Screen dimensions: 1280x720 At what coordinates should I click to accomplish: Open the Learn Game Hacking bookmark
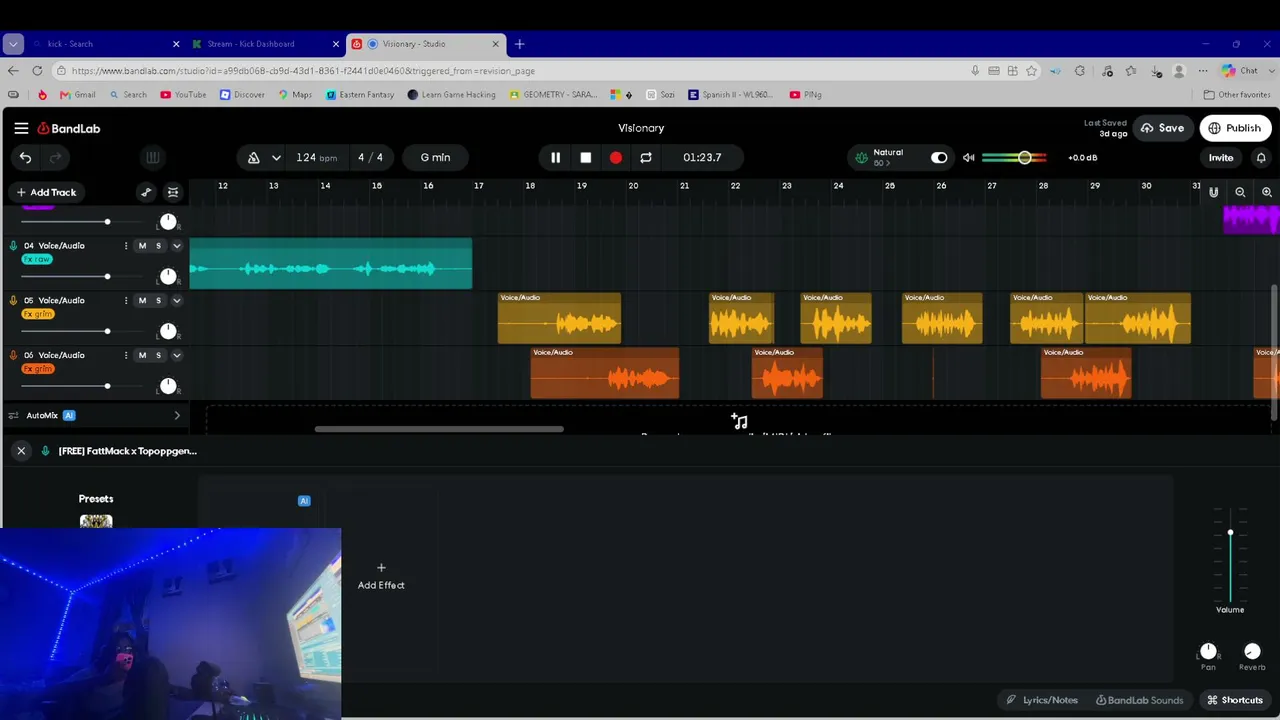[x=451, y=95]
